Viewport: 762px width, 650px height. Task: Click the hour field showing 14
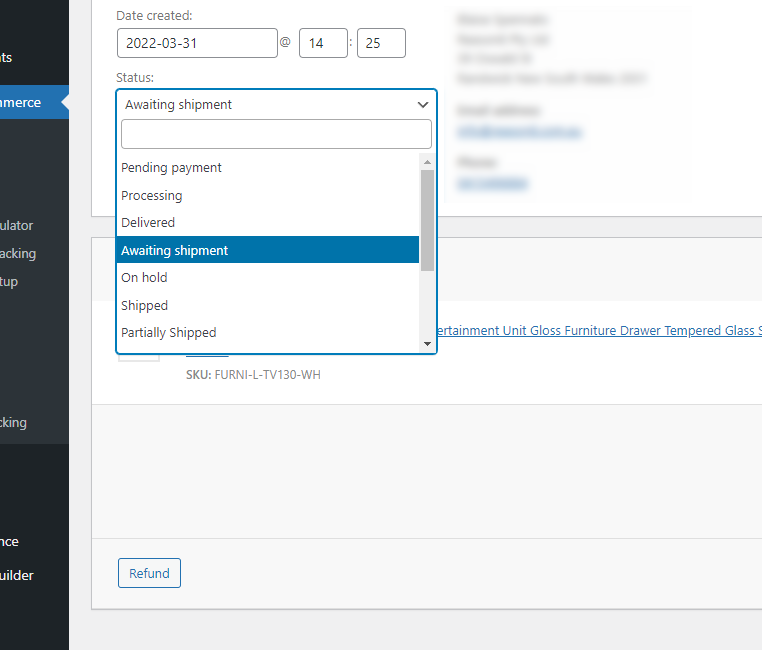(x=322, y=43)
